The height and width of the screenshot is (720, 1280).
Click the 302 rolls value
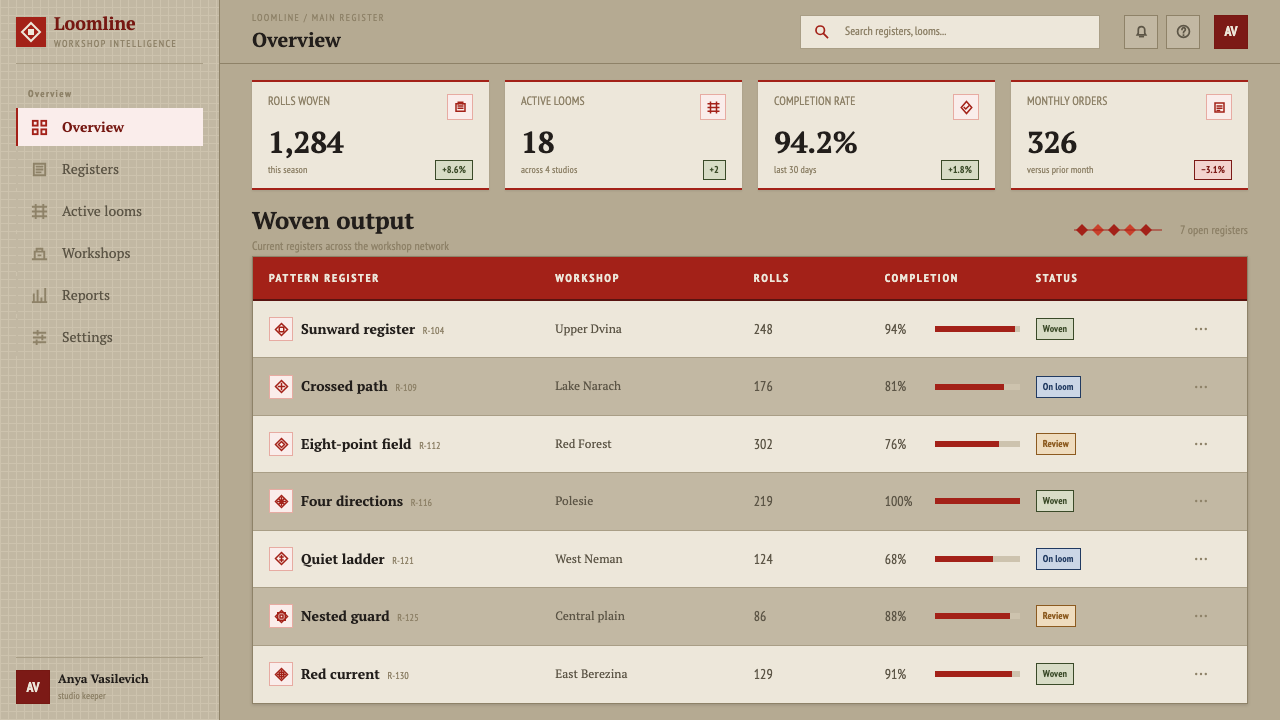coord(763,444)
